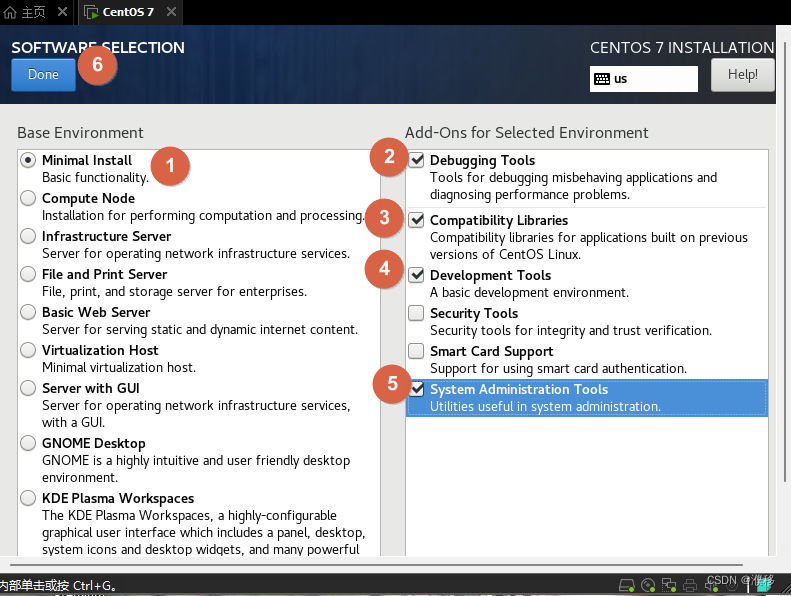
Task: Close the CentOS 7 tab
Action: point(172,11)
